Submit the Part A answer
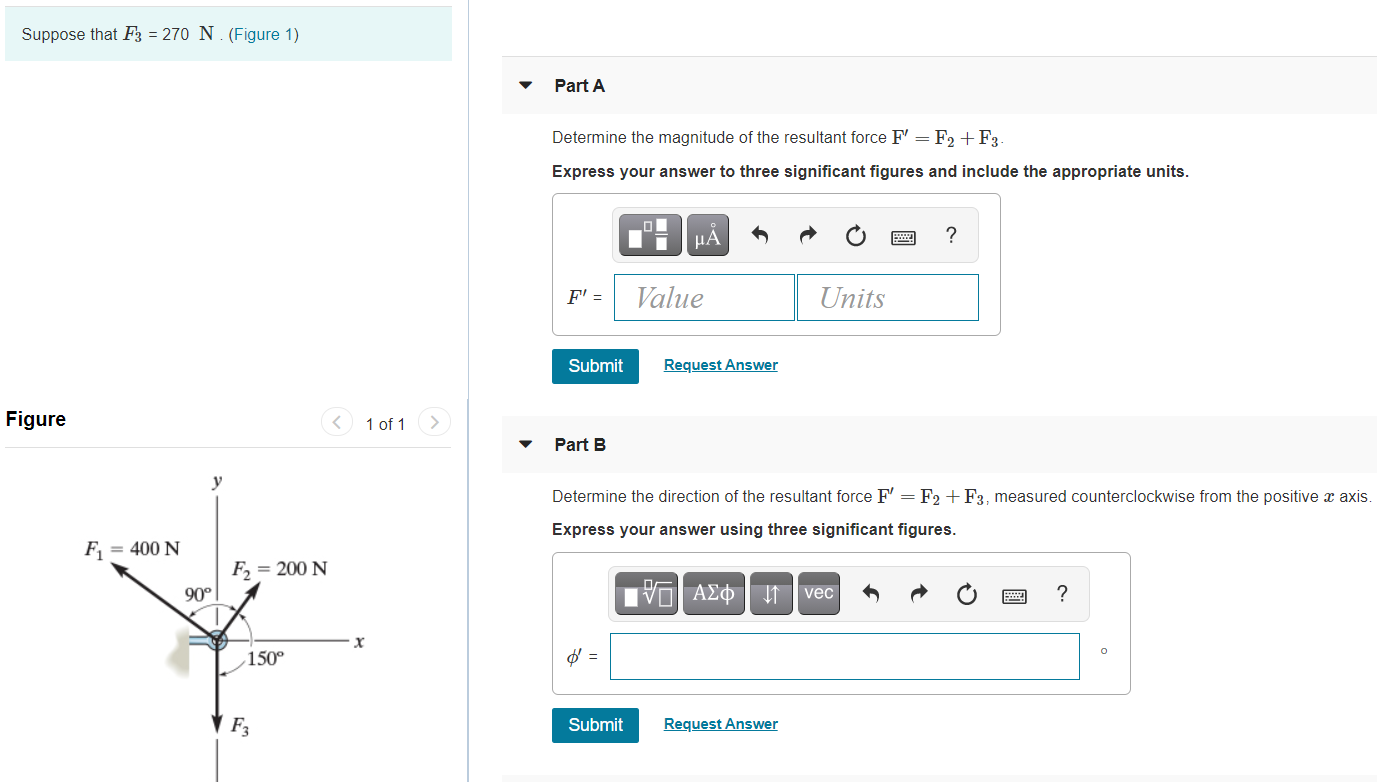This screenshot has width=1377, height=782. click(x=595, y=366)
